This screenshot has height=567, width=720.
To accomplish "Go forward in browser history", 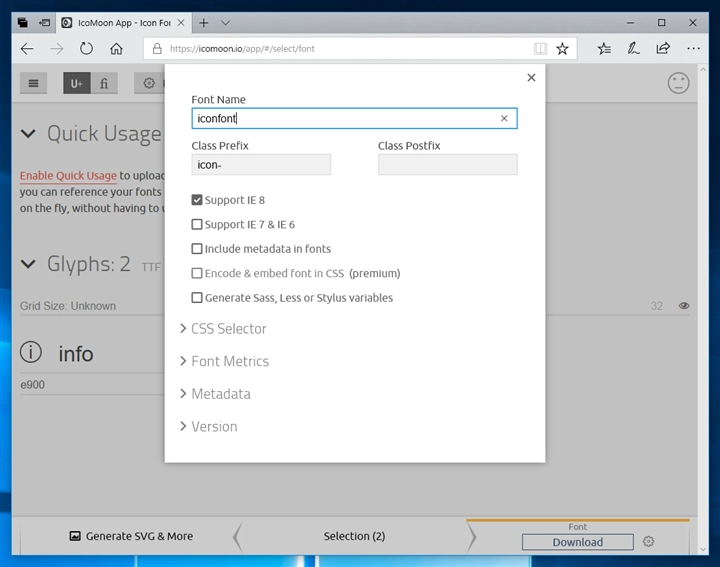I will click(57, 49).
